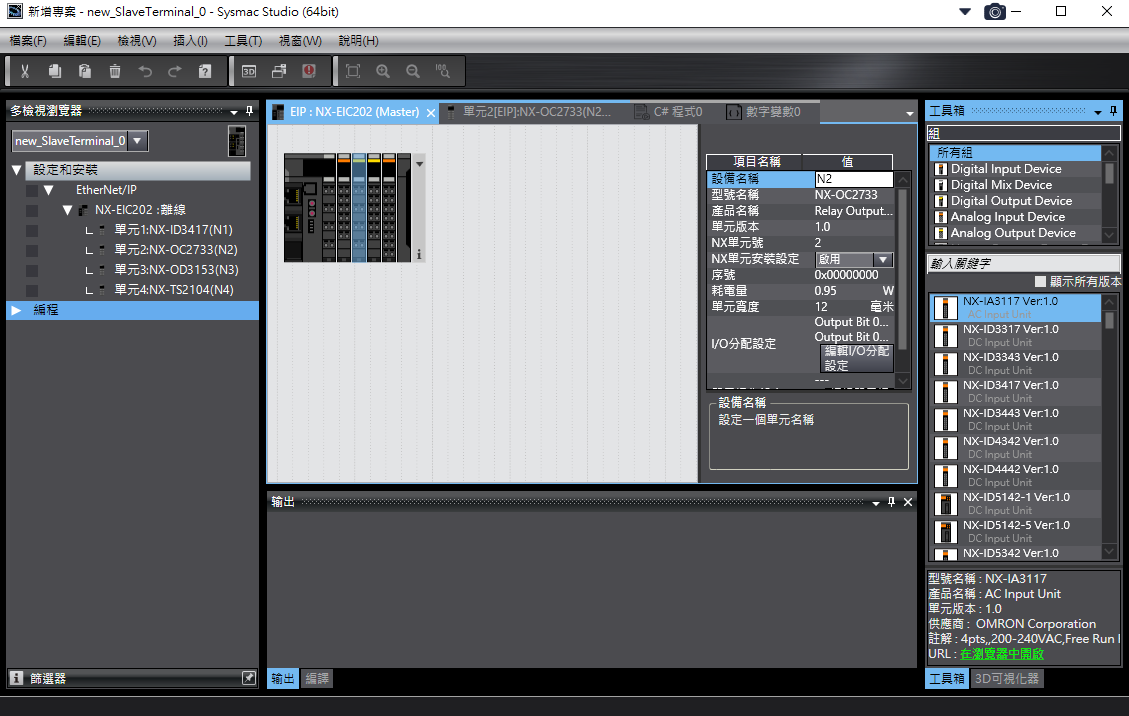This screenshot has width=1129, height=716.
Task: Open the 在瀏覽器中開啟 link
Action: point(1002,654)
